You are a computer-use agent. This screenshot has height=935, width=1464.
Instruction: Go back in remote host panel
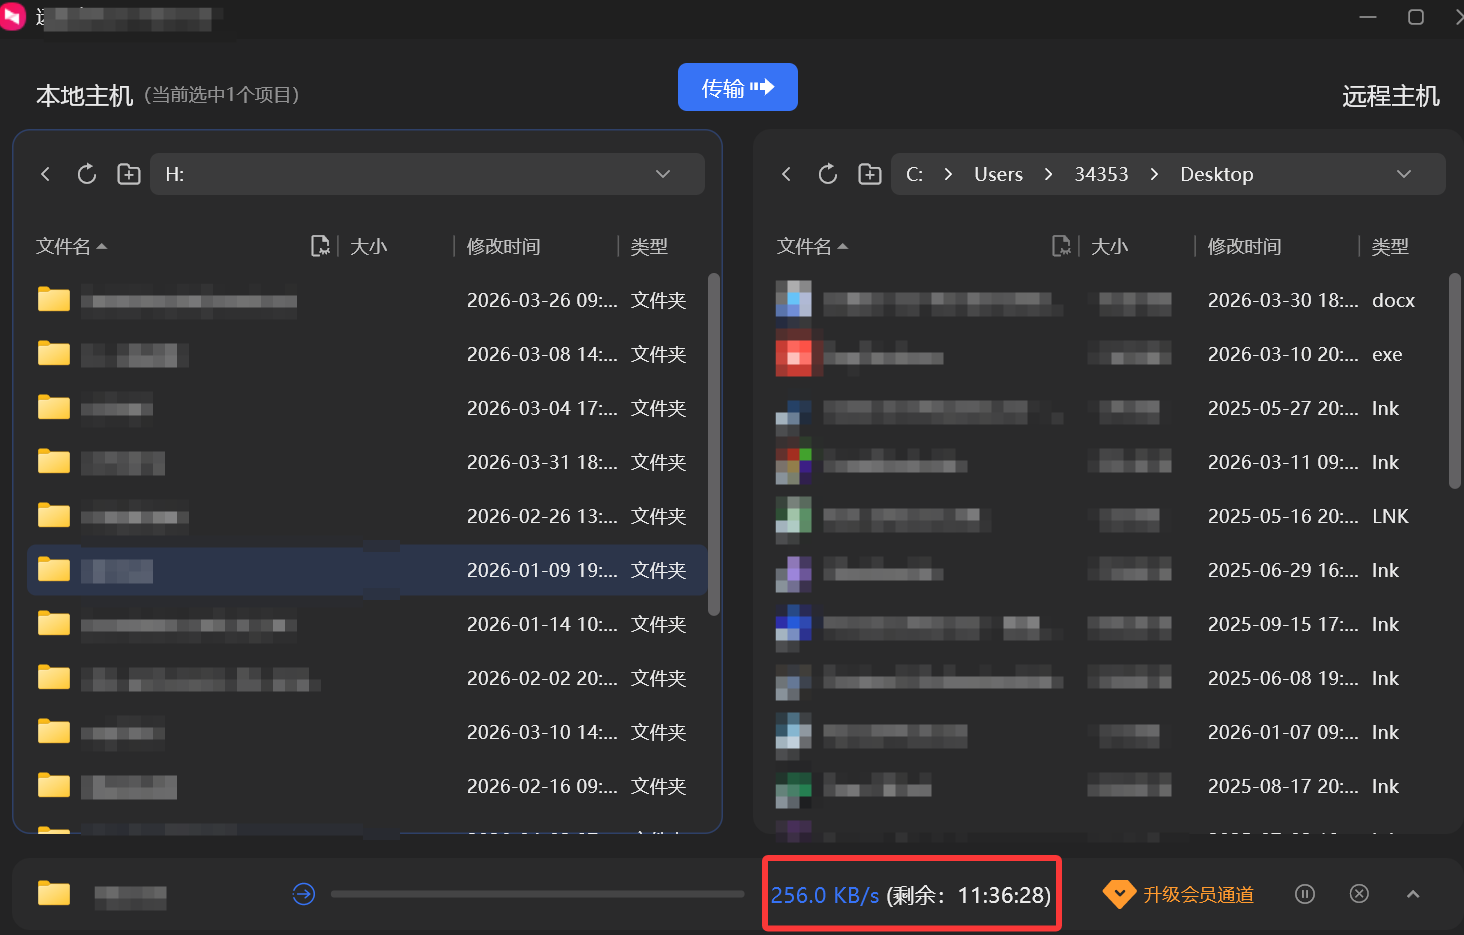(786, 174)
